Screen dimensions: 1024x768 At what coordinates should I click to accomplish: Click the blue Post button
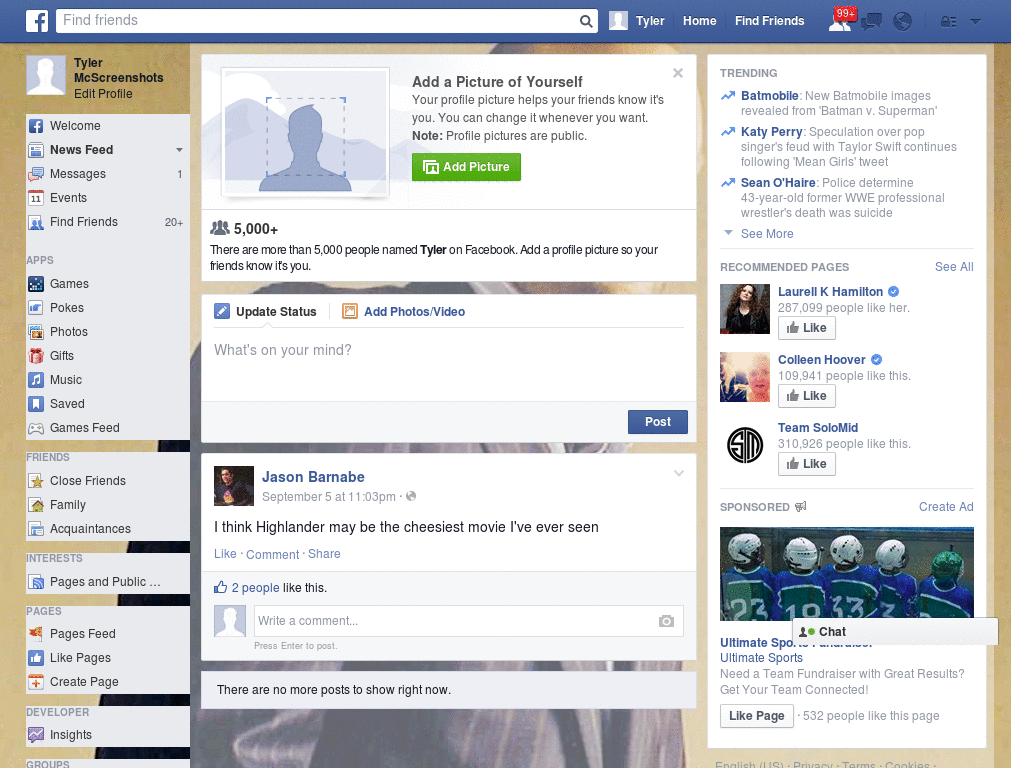[x=658, y=422]
